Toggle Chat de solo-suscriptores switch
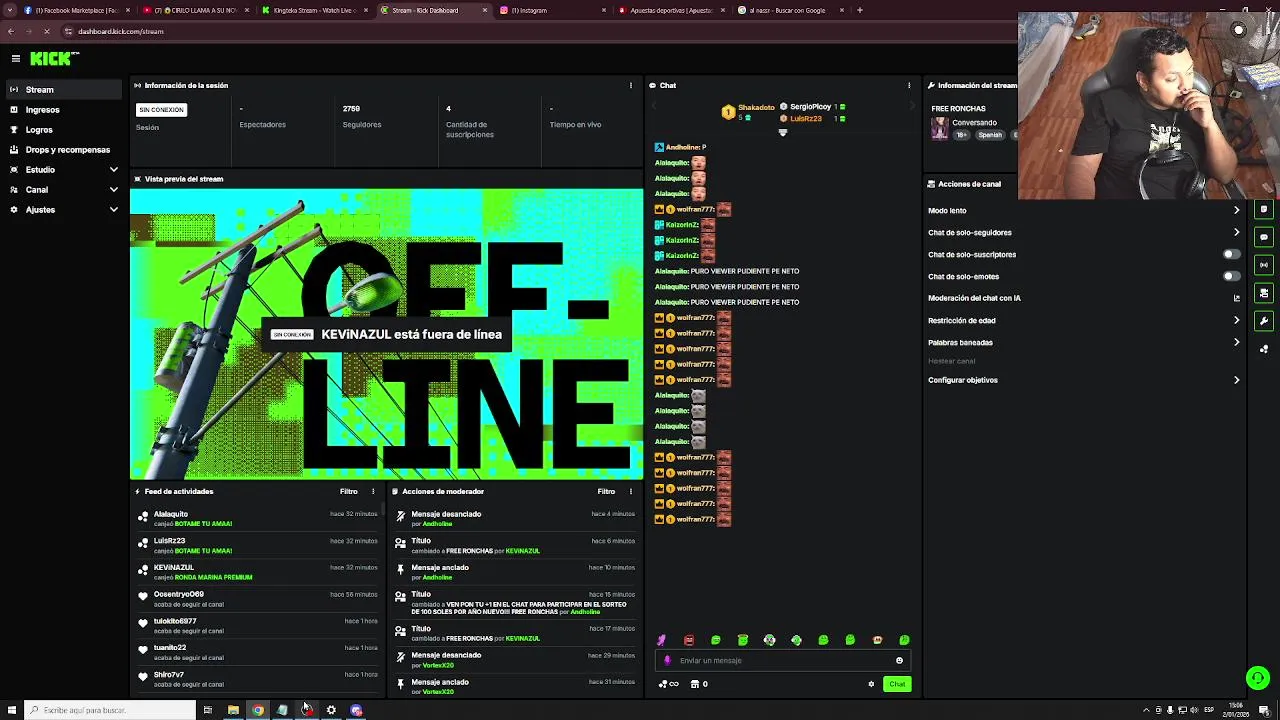This screenshot has width=1280, height=720. (1232, 255)
